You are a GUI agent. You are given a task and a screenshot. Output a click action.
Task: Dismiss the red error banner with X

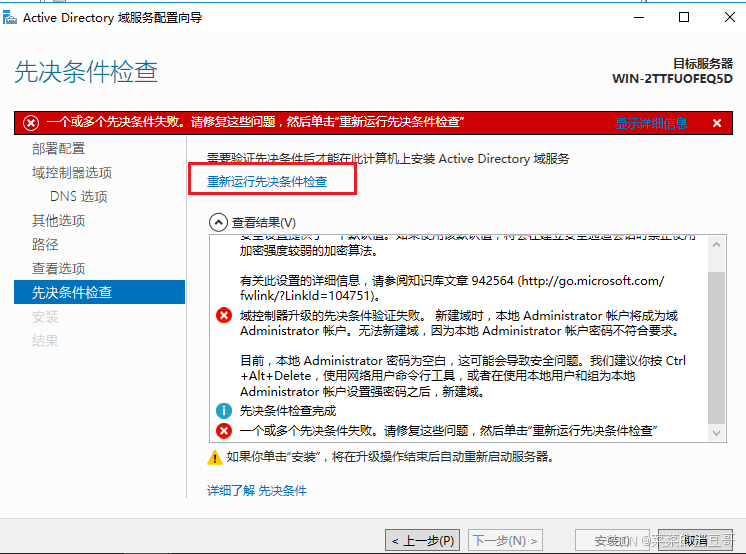tap(717, 123)
